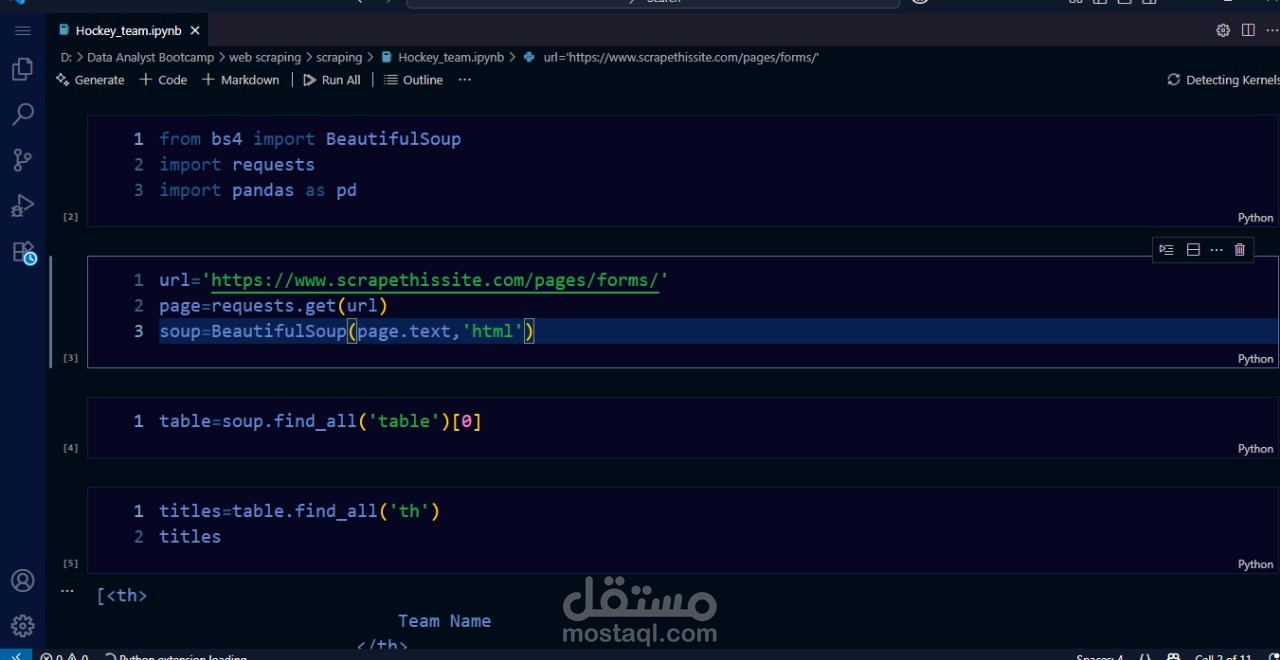Screen dimensions: 1280x660
Task: Click execution count [5] label
Action: coord(70,563)
